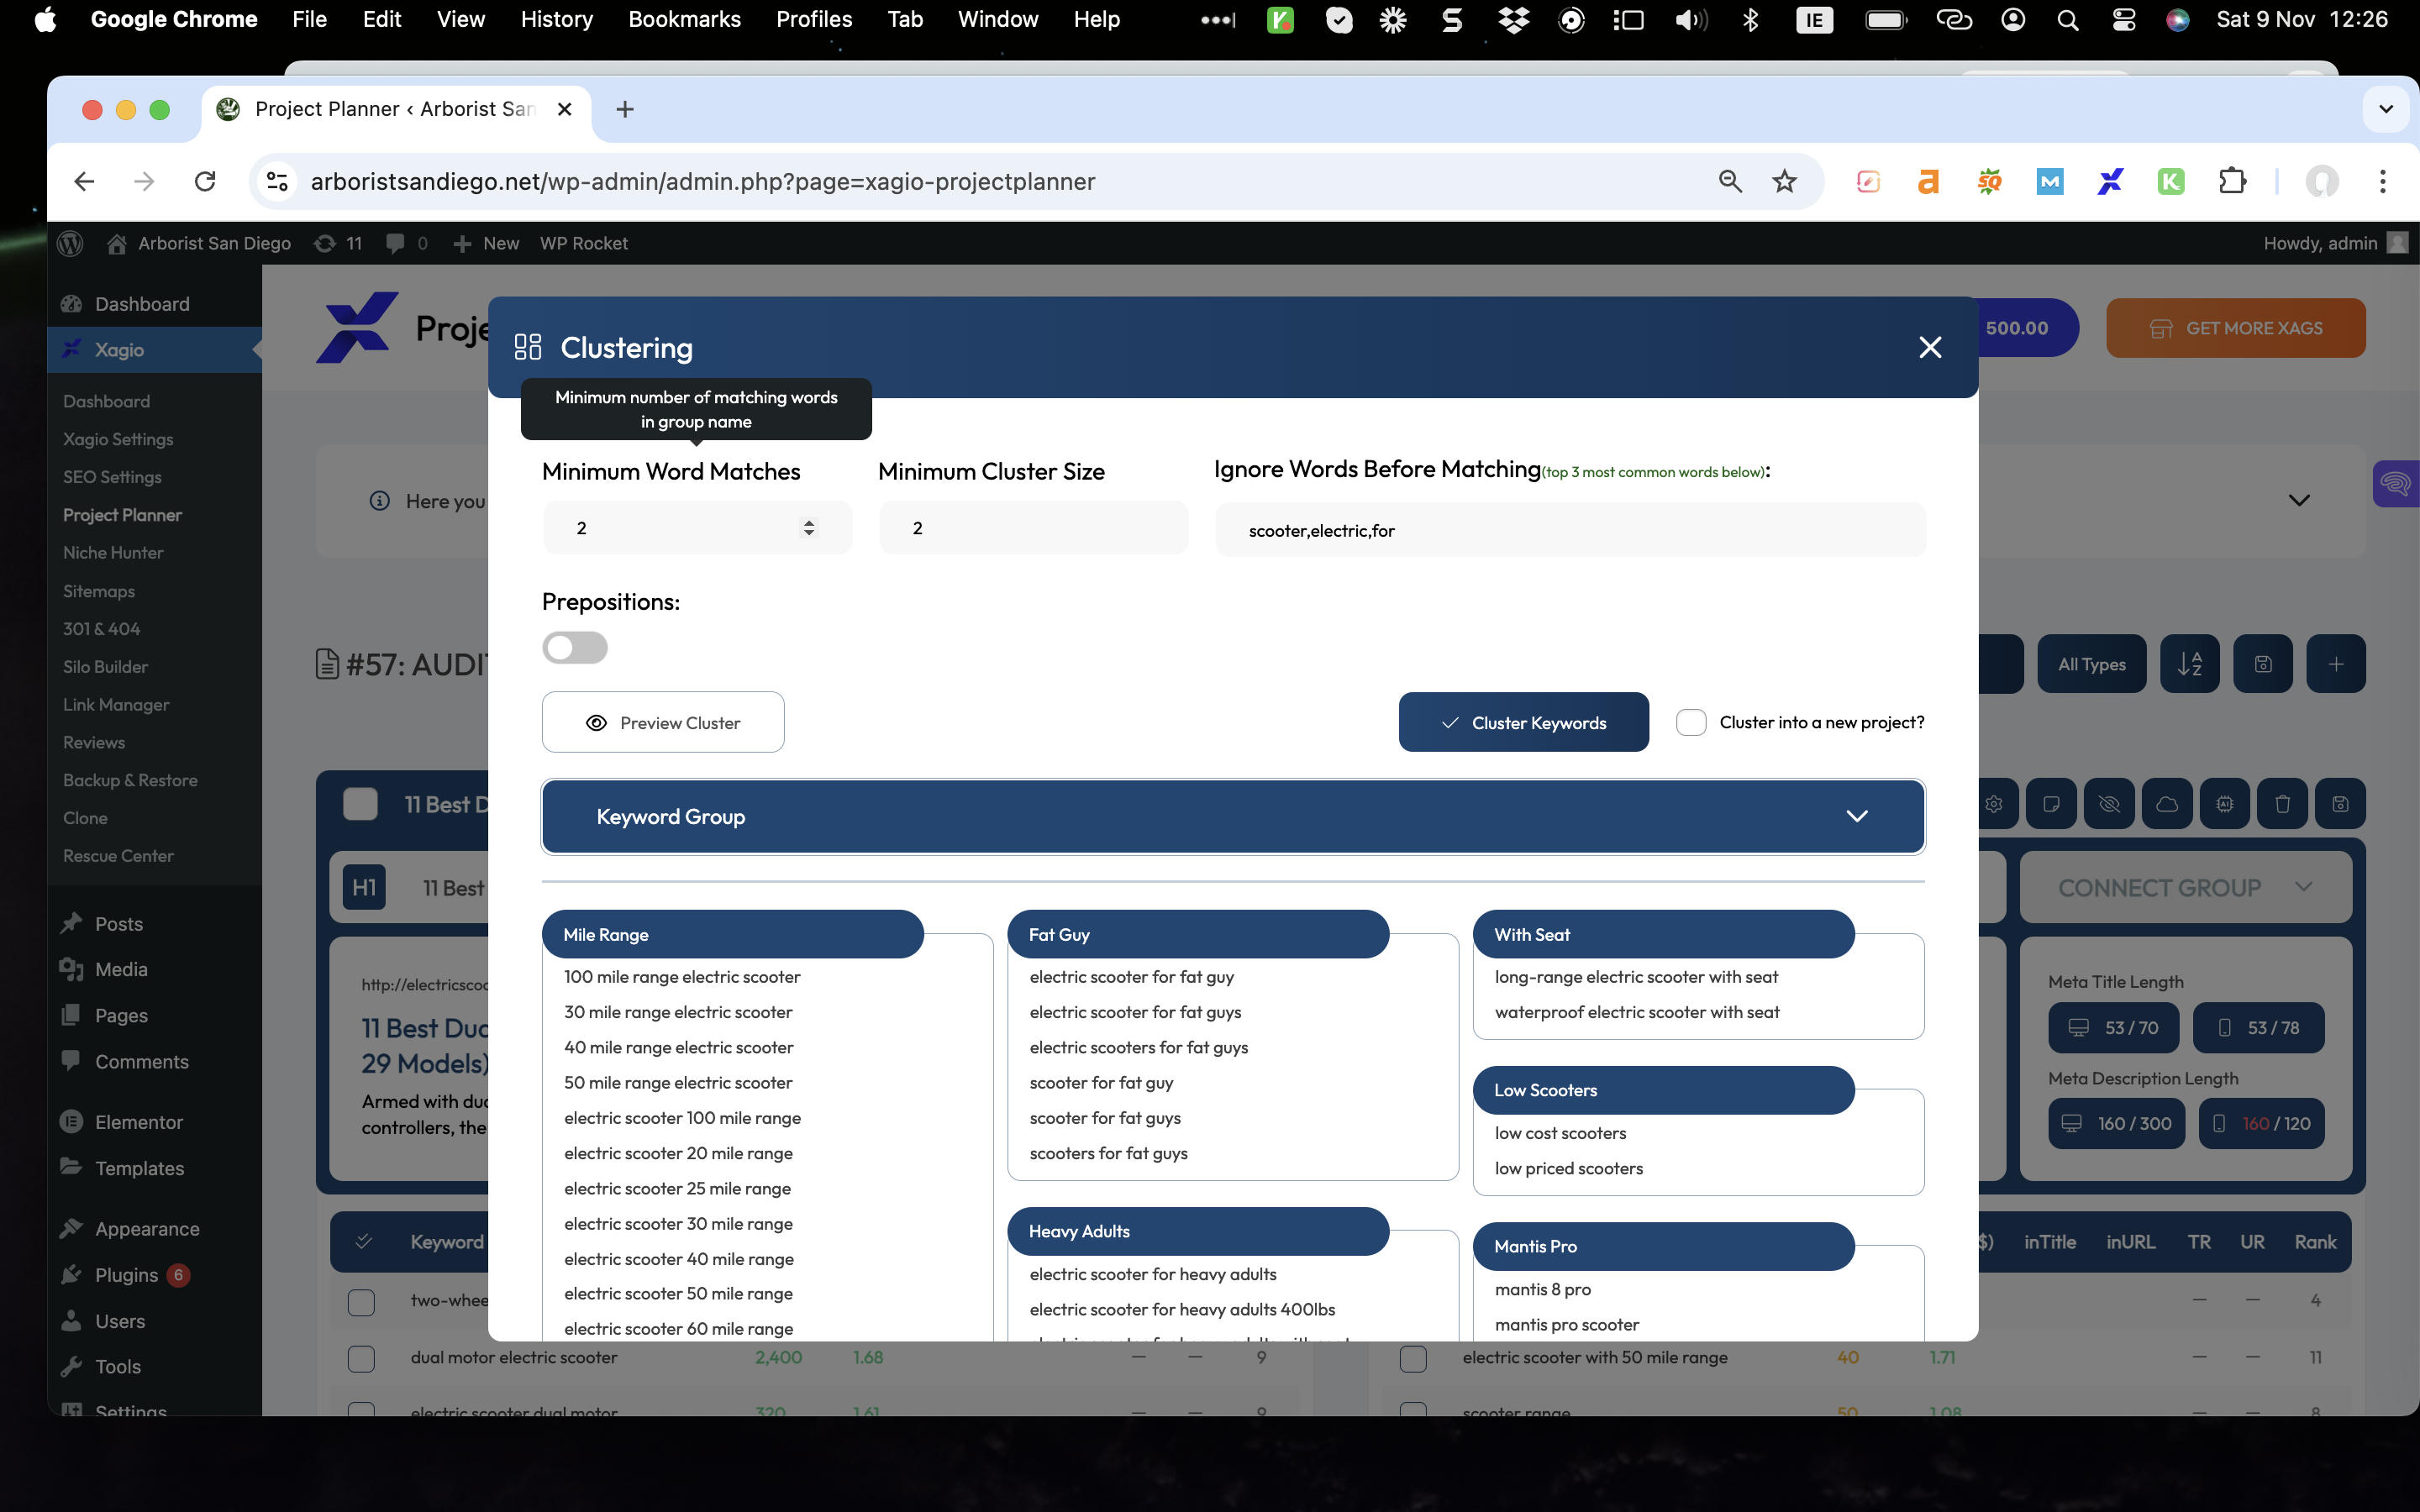Toggle the Prepositions switch
Screen dimensions: 2420x1512
(575, 648)
